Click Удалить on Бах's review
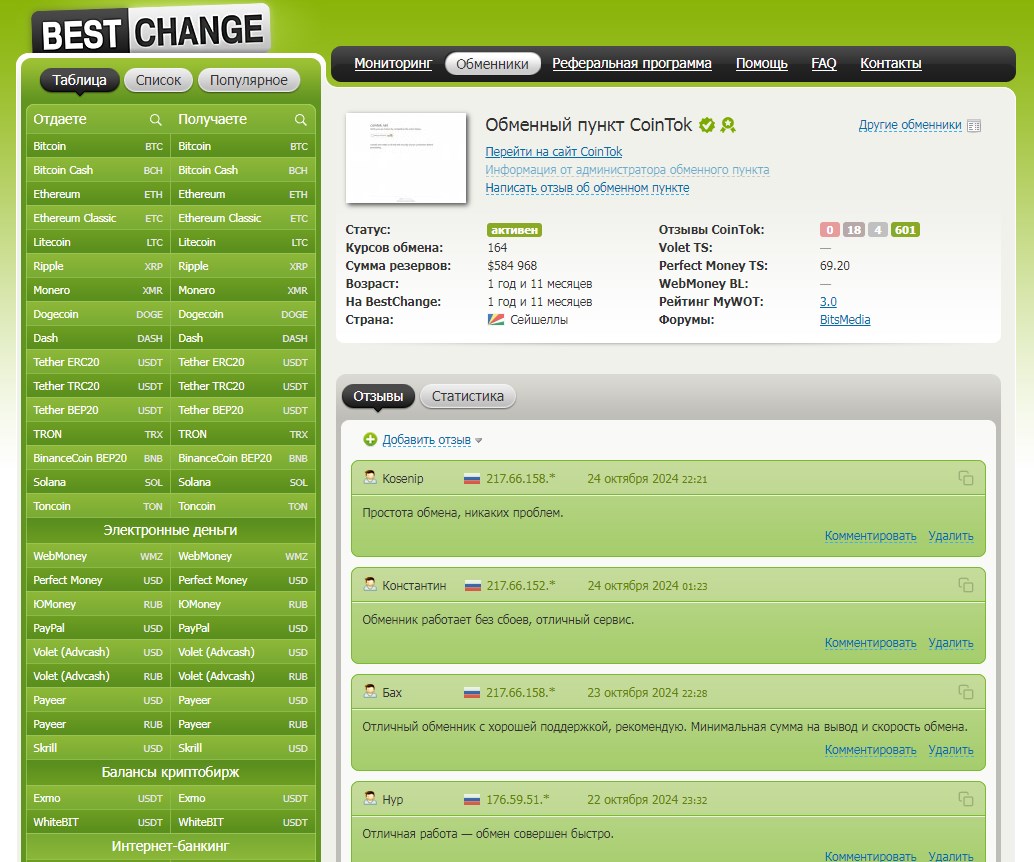 pyautogui.click(x=951, y=749)
